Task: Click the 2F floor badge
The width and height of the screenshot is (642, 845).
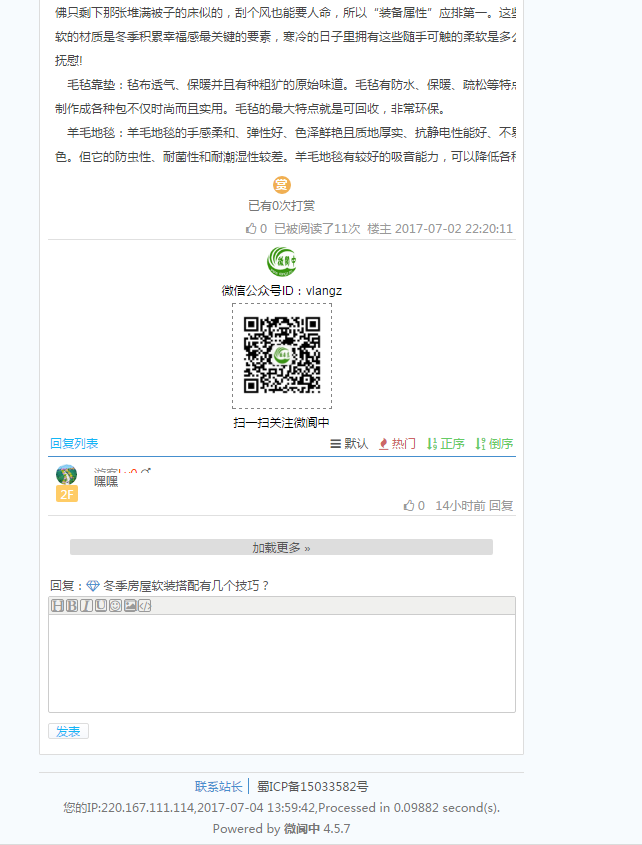Action: 67,494
